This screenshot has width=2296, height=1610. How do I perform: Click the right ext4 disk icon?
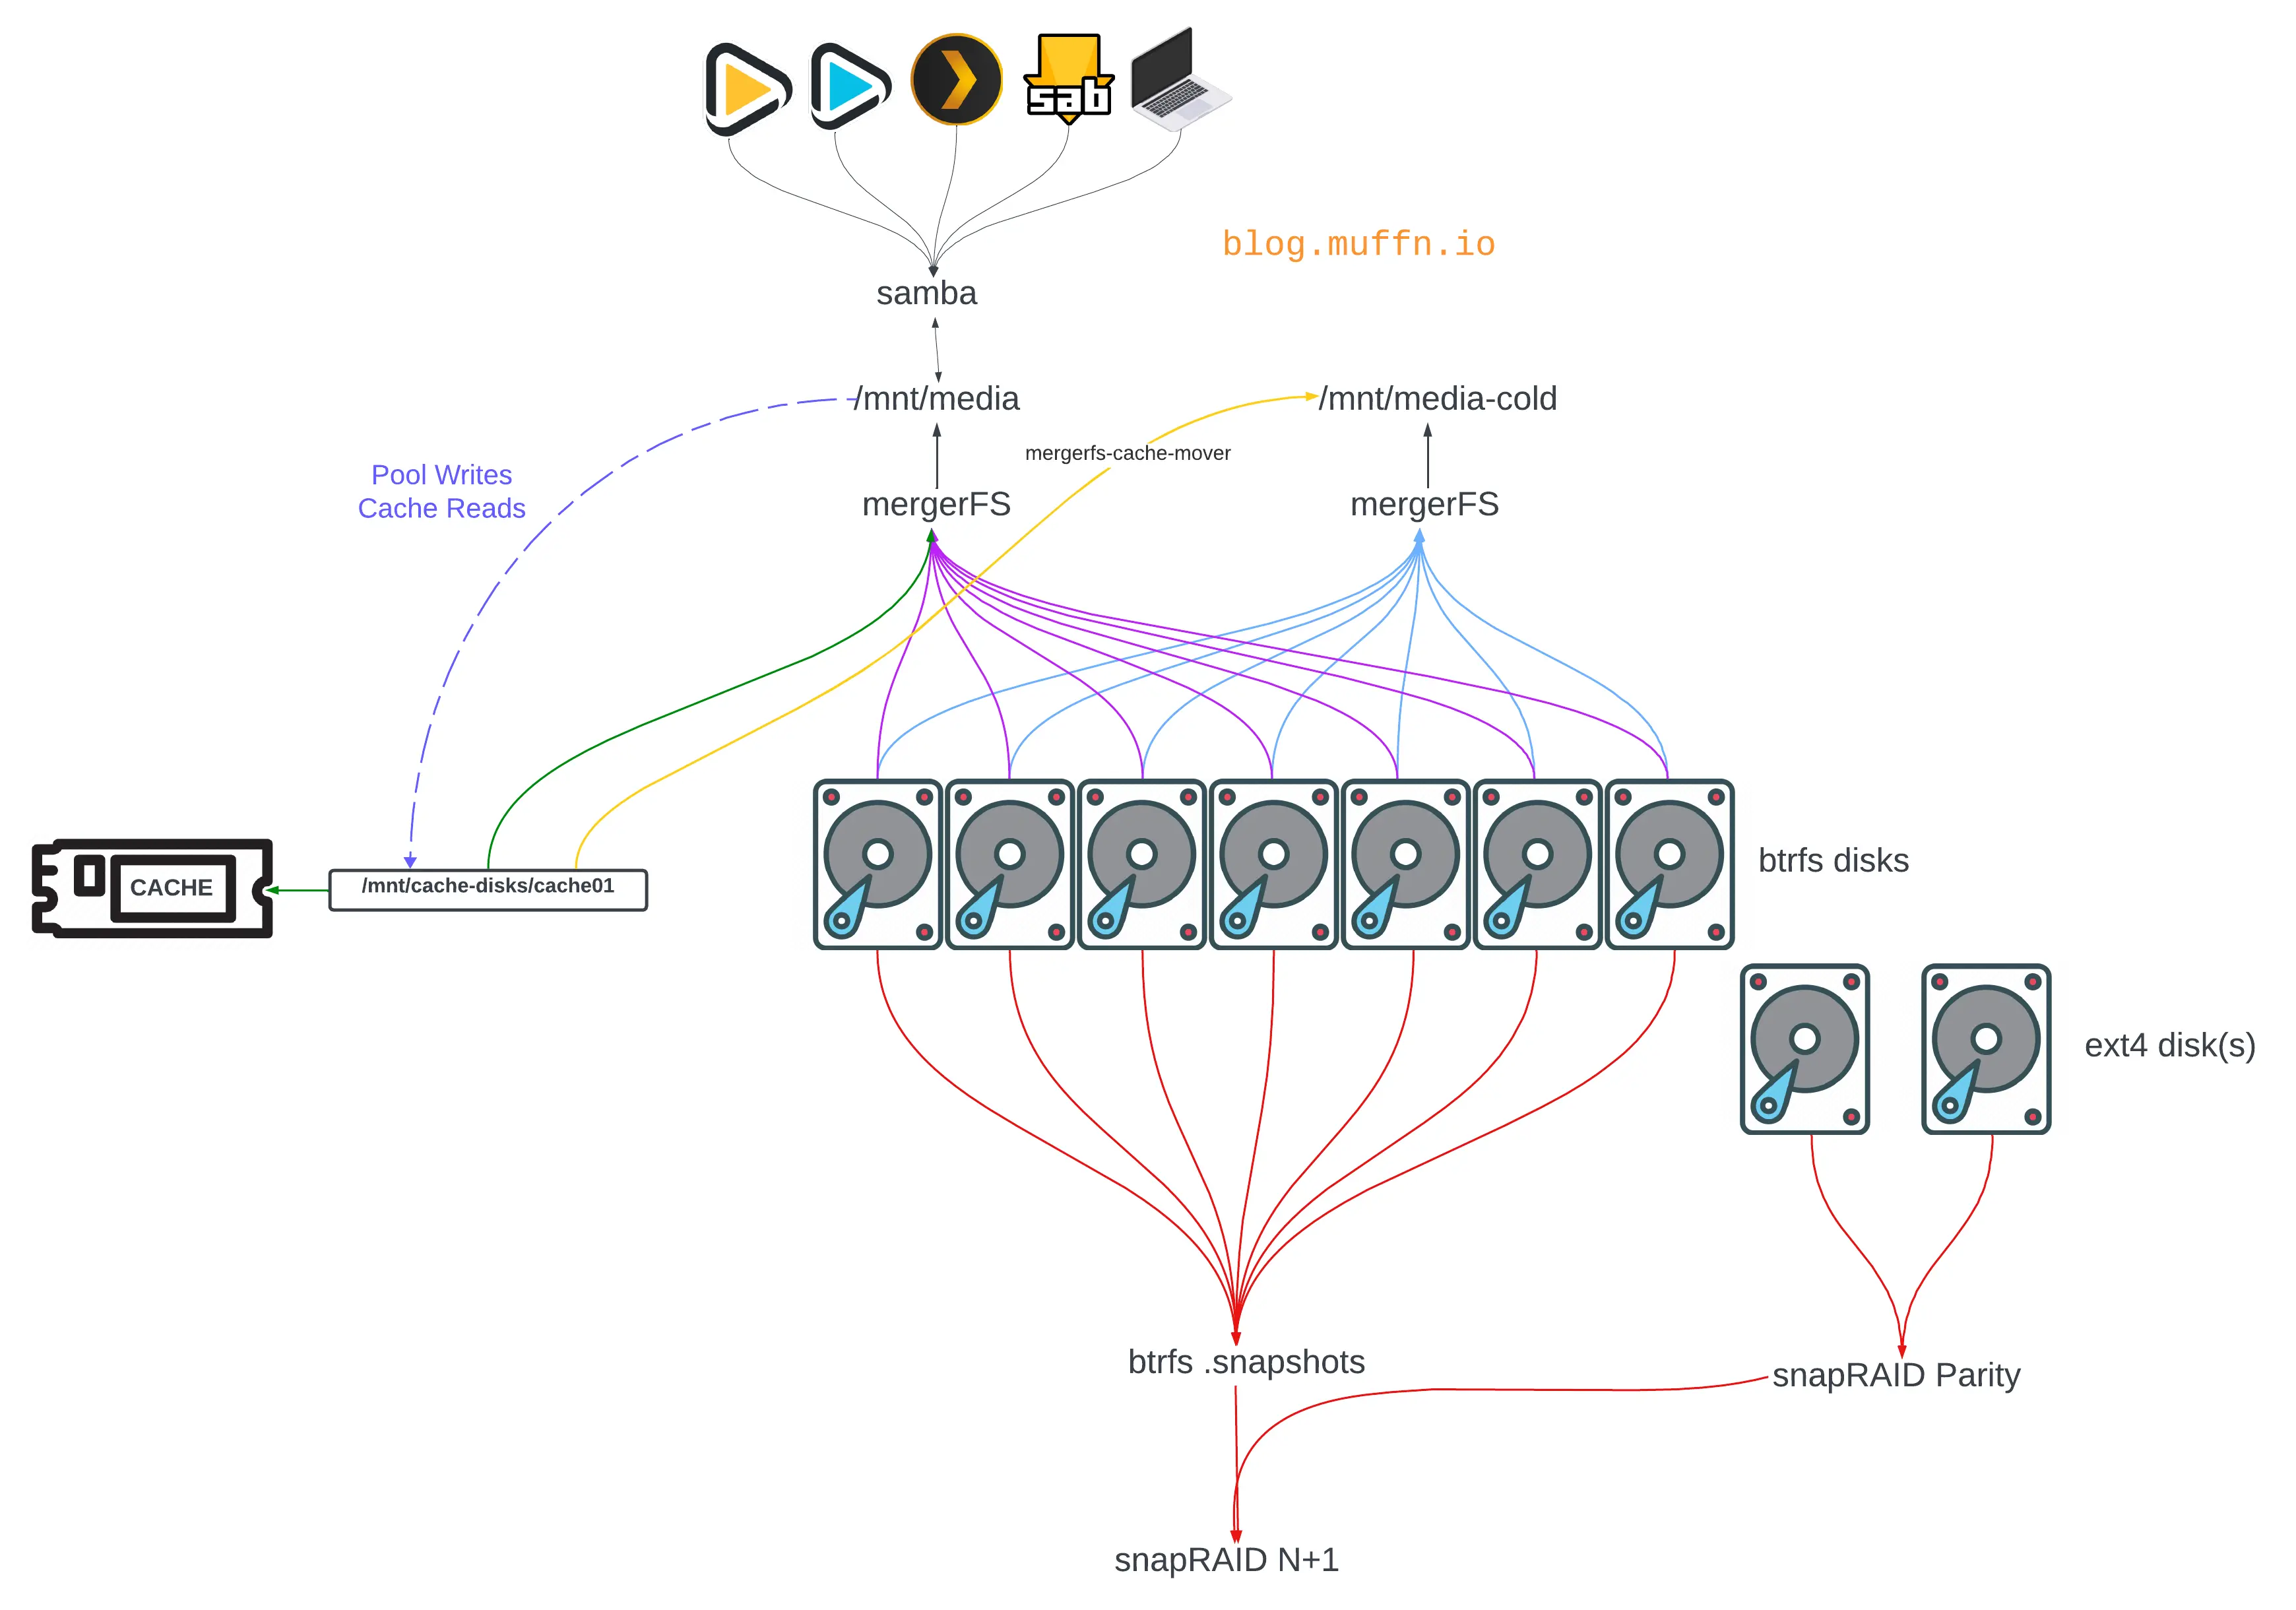pyautogui.click(x=1986, y=1049)
